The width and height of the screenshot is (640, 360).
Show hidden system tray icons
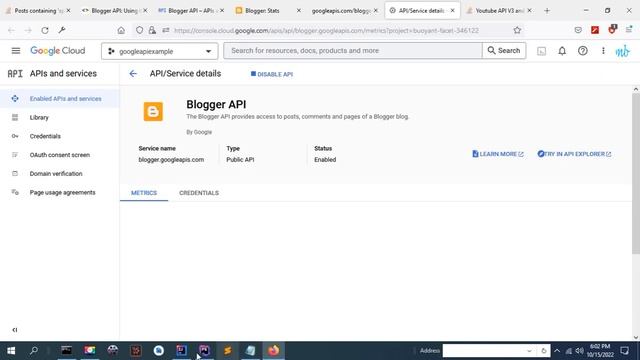[x=557, y=351]
